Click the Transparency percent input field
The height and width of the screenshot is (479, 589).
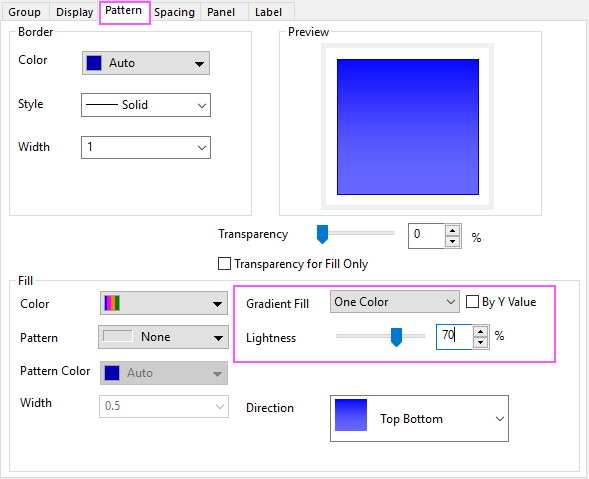click(x=427, y=236)
